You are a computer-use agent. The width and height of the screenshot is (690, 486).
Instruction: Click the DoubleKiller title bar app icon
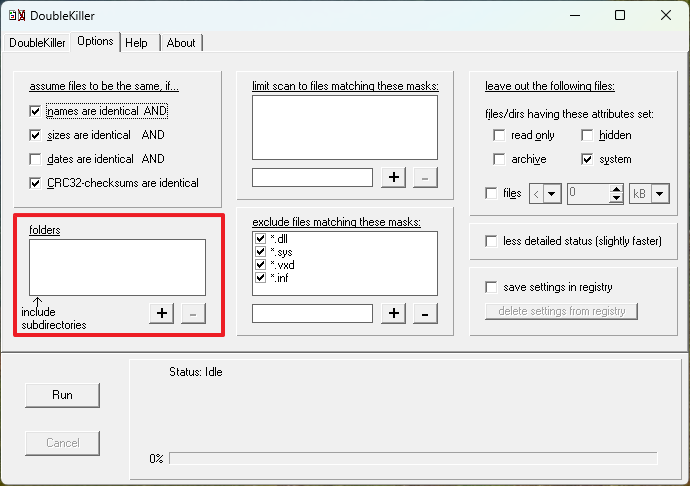pyautogui.click(x=17, y=15)
